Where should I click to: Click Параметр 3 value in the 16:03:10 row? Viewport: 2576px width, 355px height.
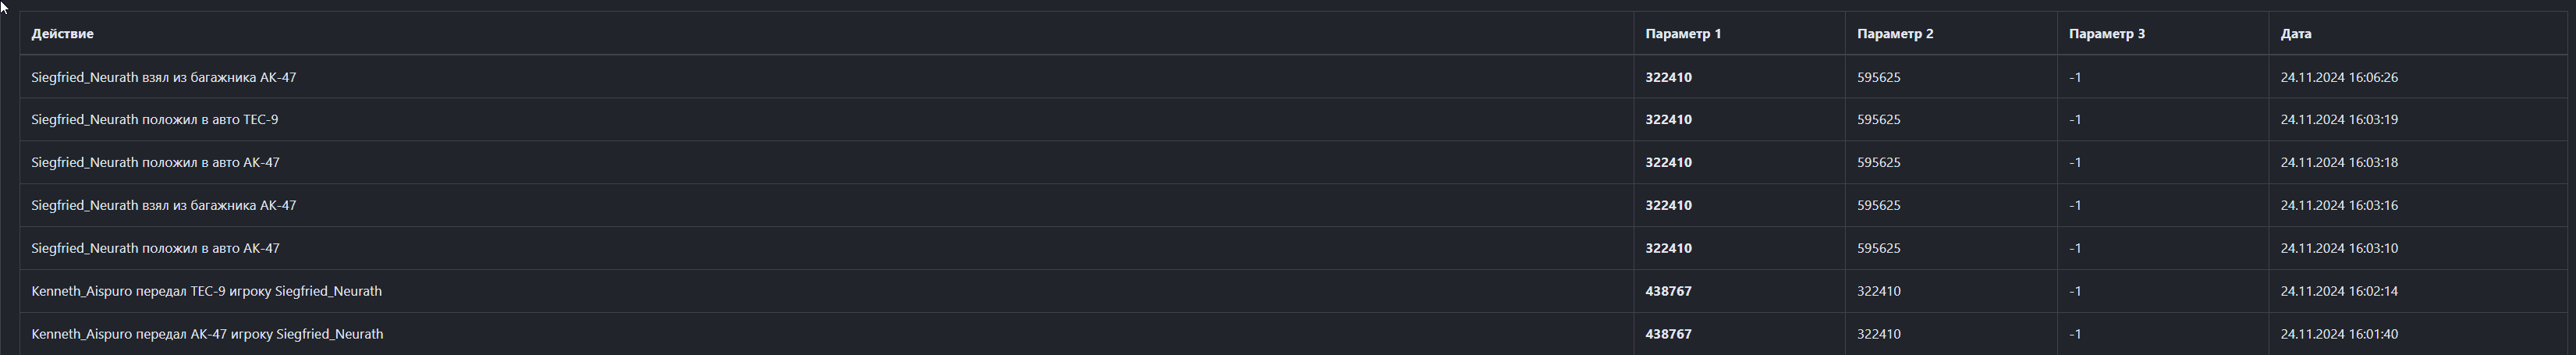pos(2075,249)
